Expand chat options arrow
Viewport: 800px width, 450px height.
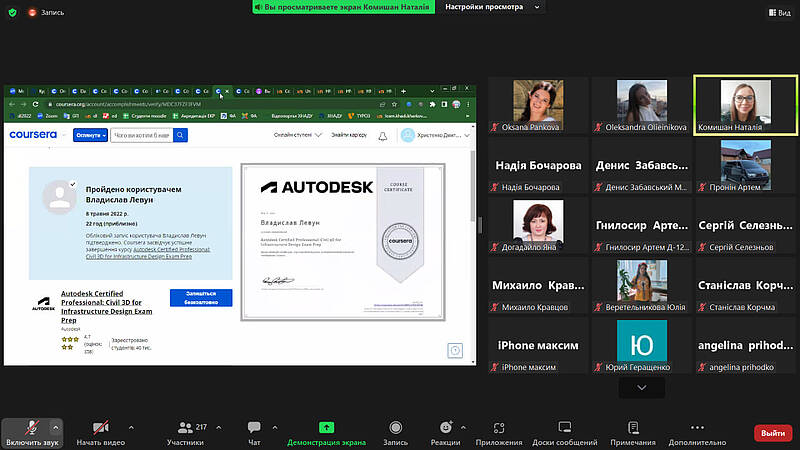click(274, 428)
